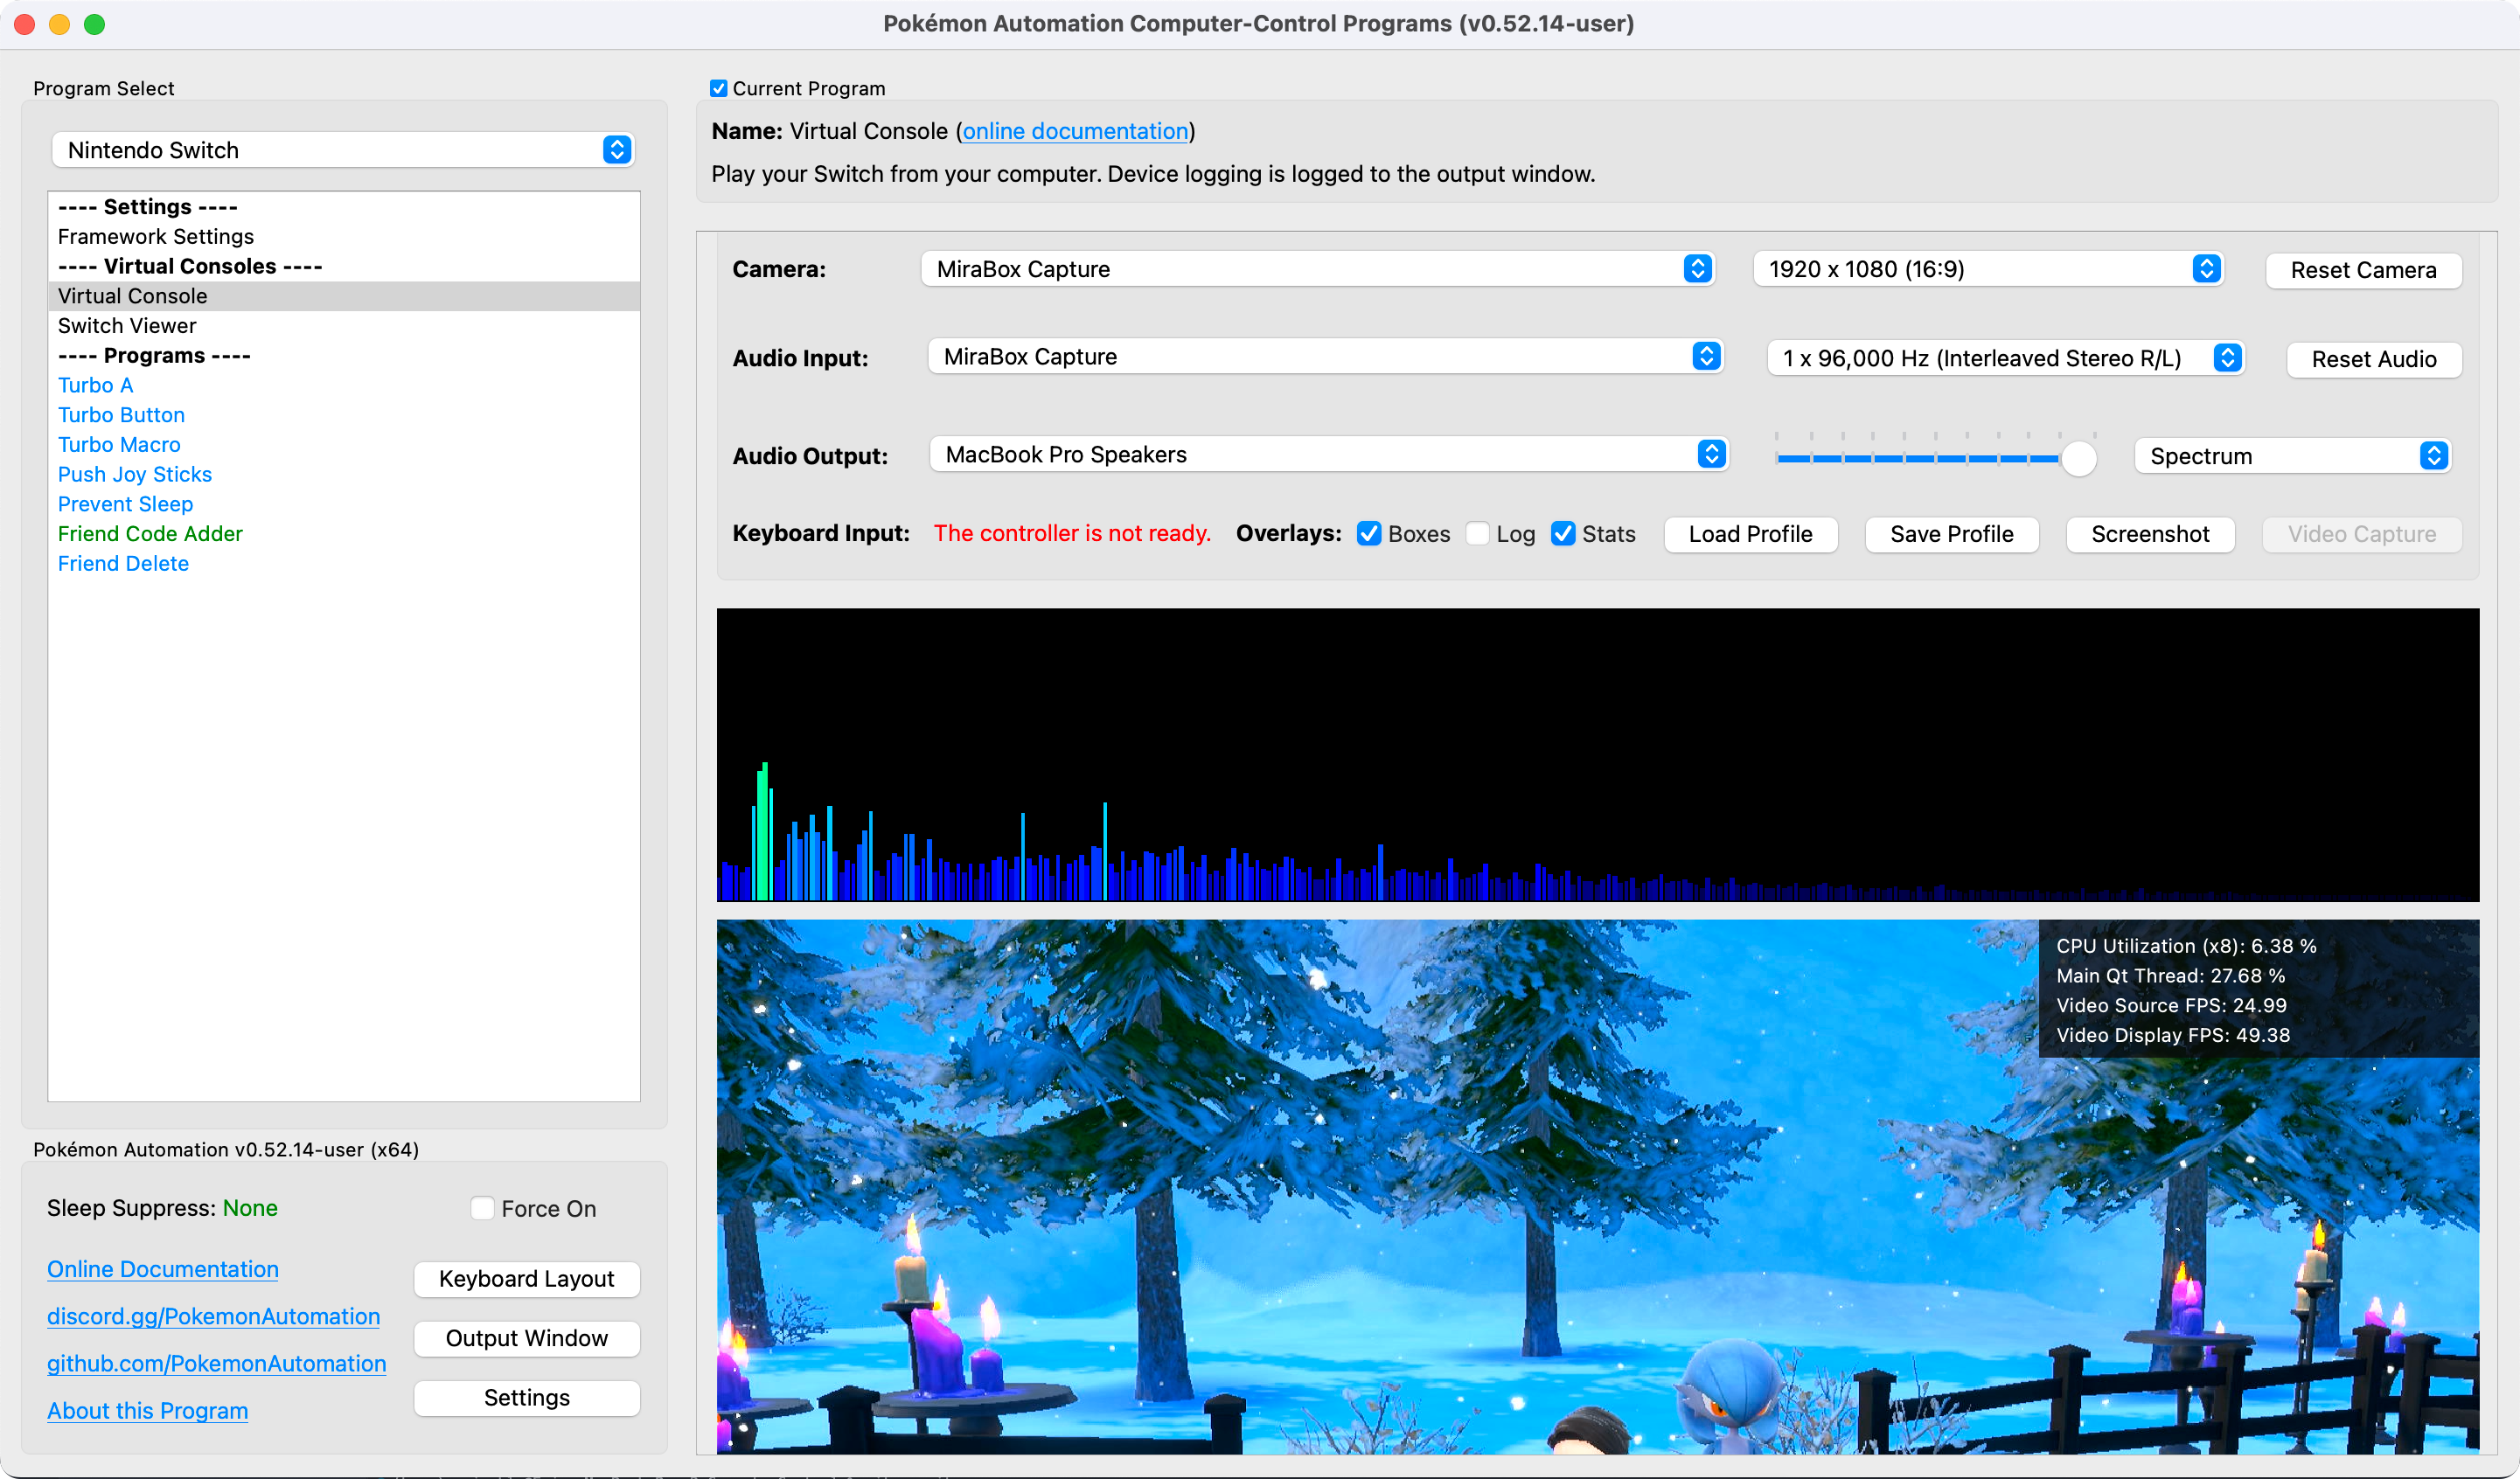Select the Switch Viewer entry
This screenshot has height=1479, width=2520.
(x=127, y=325)
